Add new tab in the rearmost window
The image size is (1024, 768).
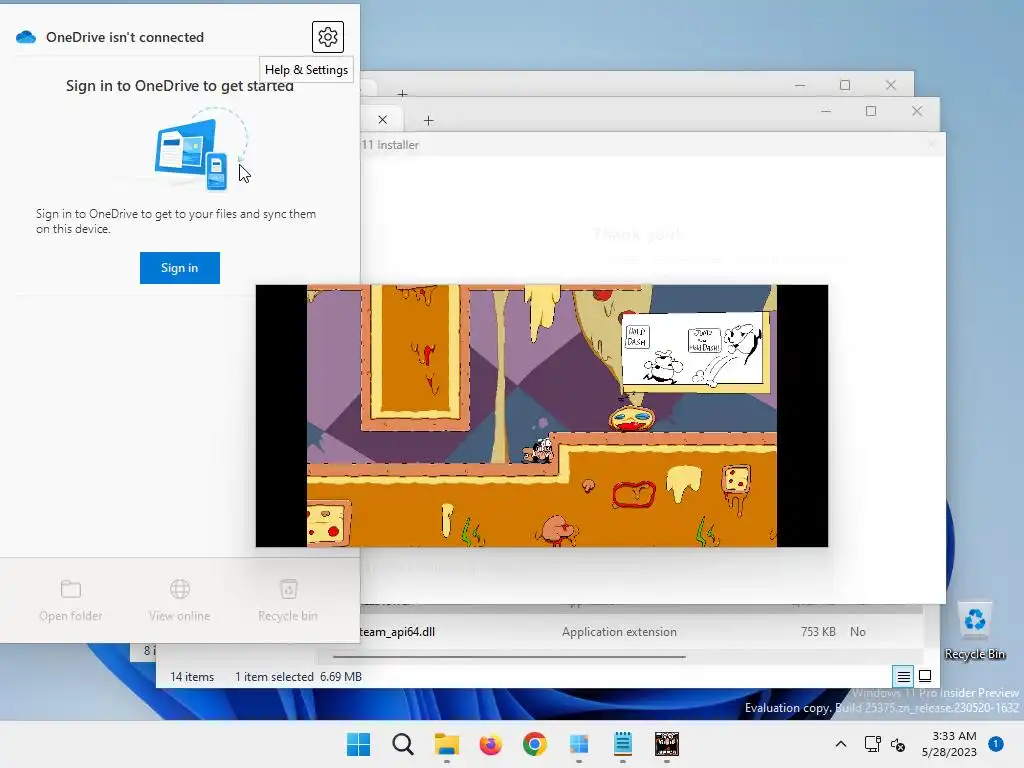click(402, 93)
